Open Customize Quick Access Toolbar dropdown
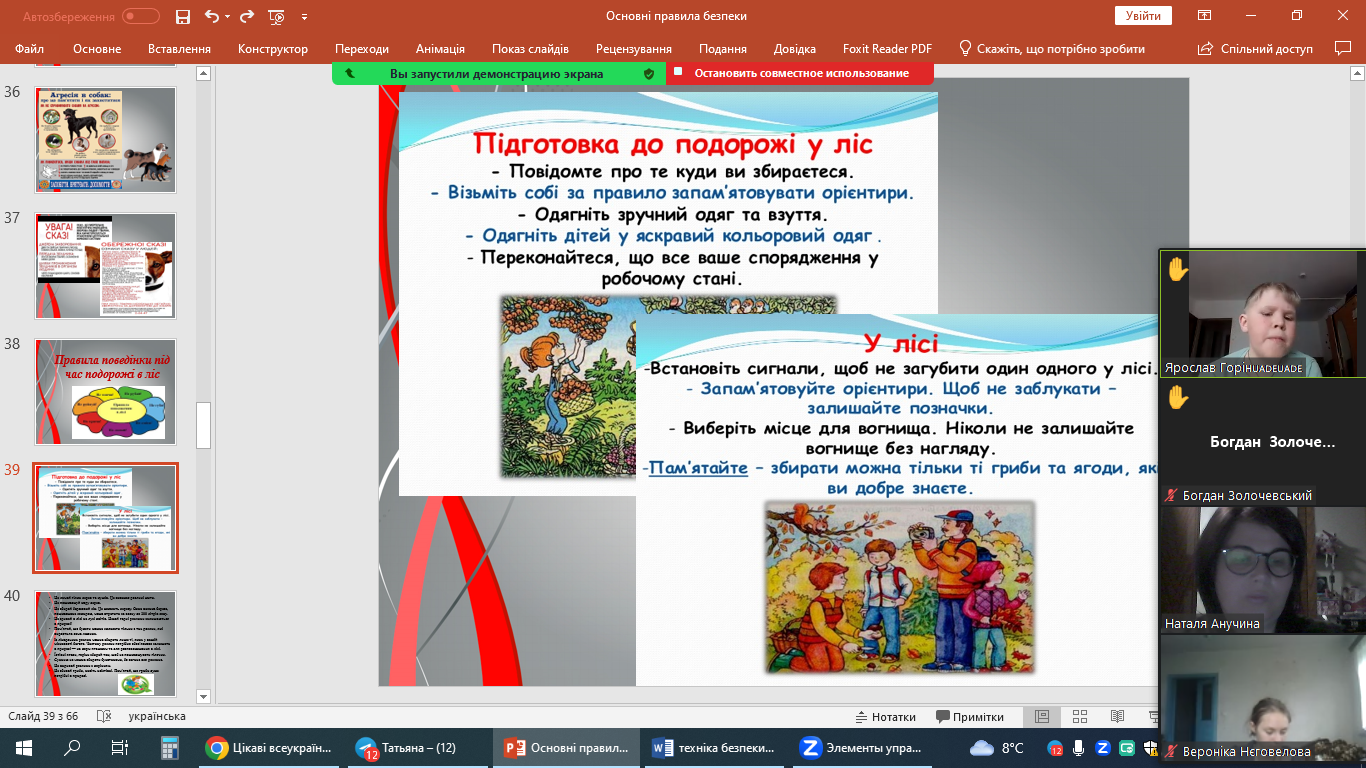The width and height of the screenshot is (1366, 768). click(x=304, y=17)
